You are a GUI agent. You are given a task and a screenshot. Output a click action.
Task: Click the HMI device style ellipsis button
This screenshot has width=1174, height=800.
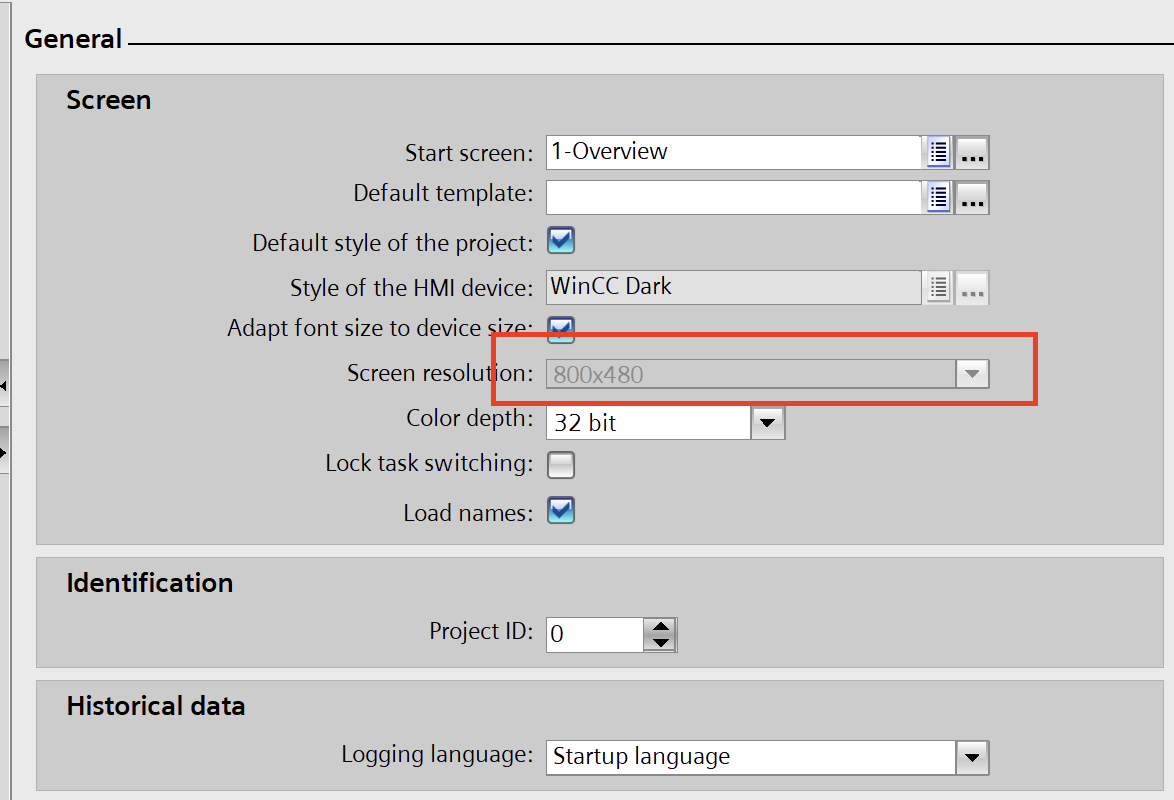click(x=973, y=288)
